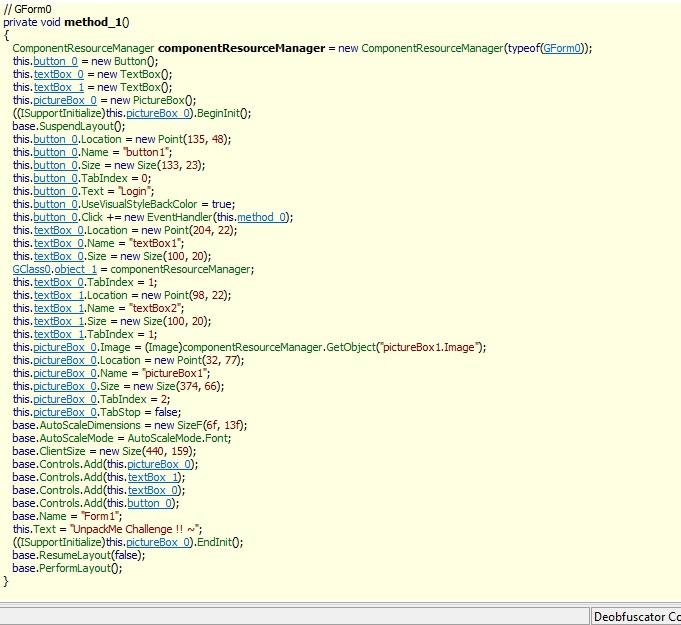The image size is (681, 625).
Task: Follow pictureBox_0 in new PictureBox() line
Action: [65, 100]
